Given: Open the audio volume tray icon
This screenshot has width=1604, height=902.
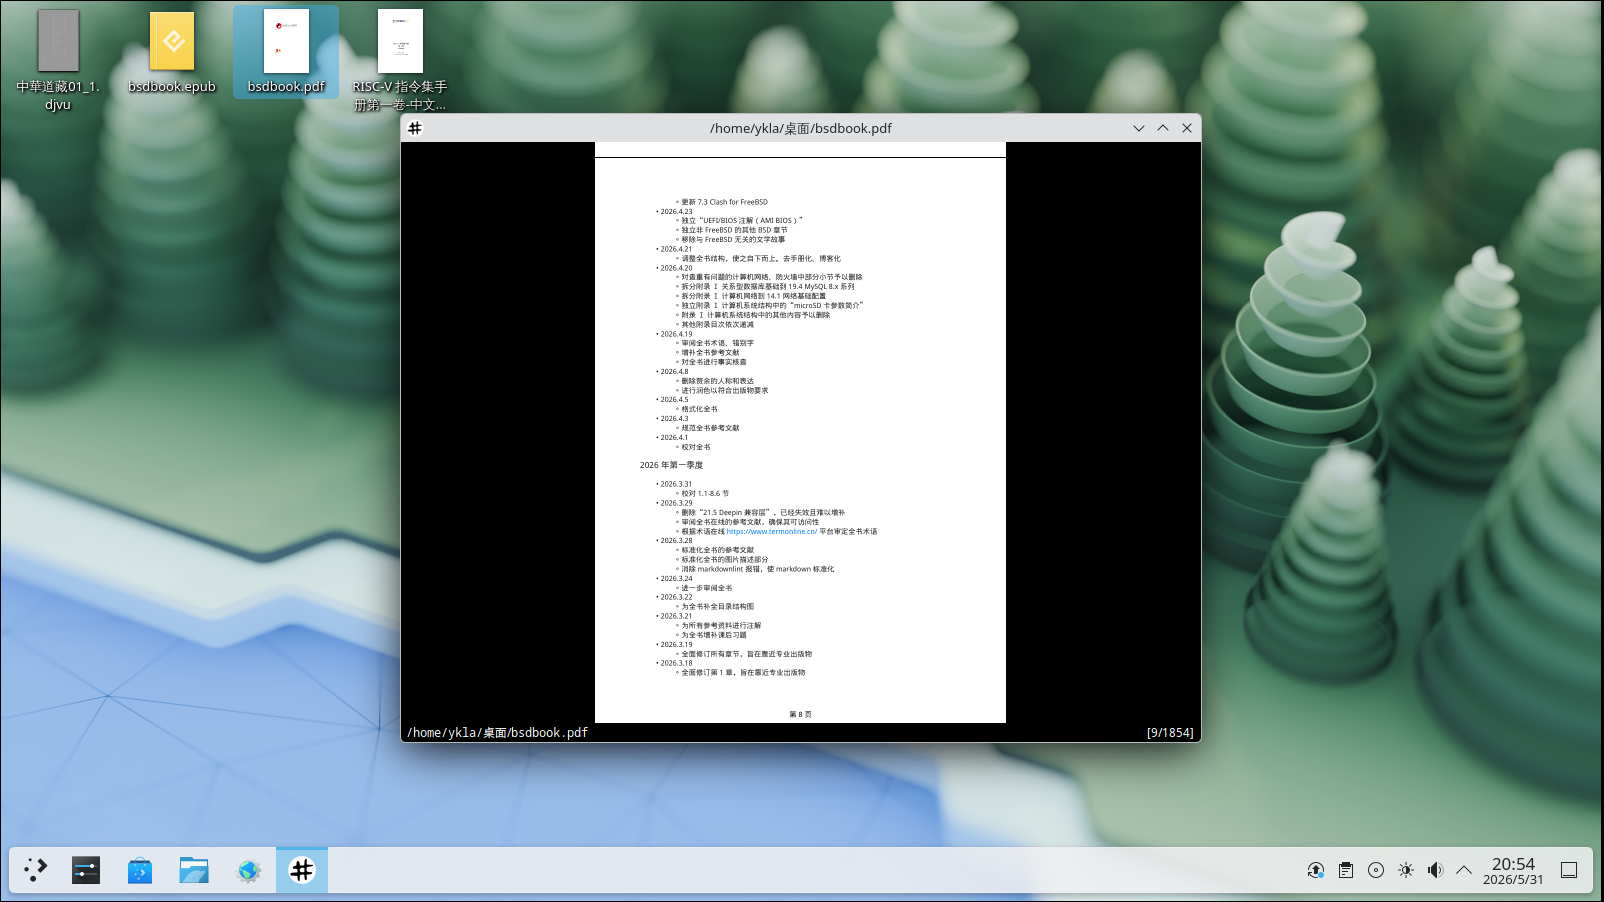Looking at the screenshot, I should pyautogui.click(x=1435, y=870).
